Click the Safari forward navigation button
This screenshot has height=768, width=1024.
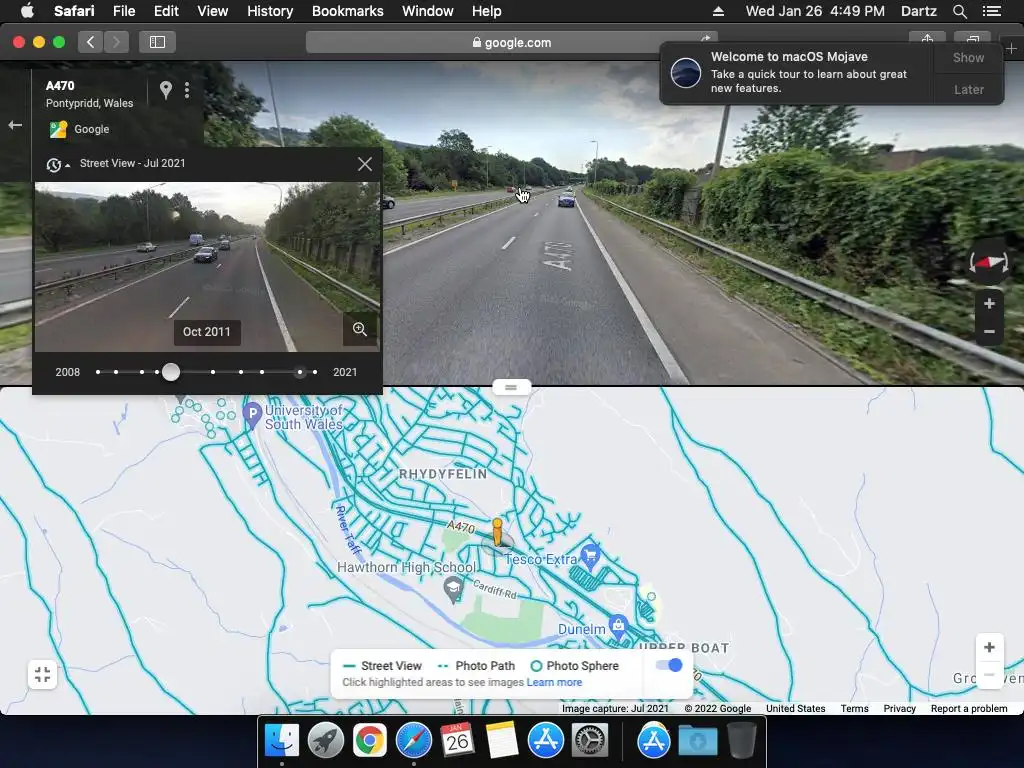point(116,42)
